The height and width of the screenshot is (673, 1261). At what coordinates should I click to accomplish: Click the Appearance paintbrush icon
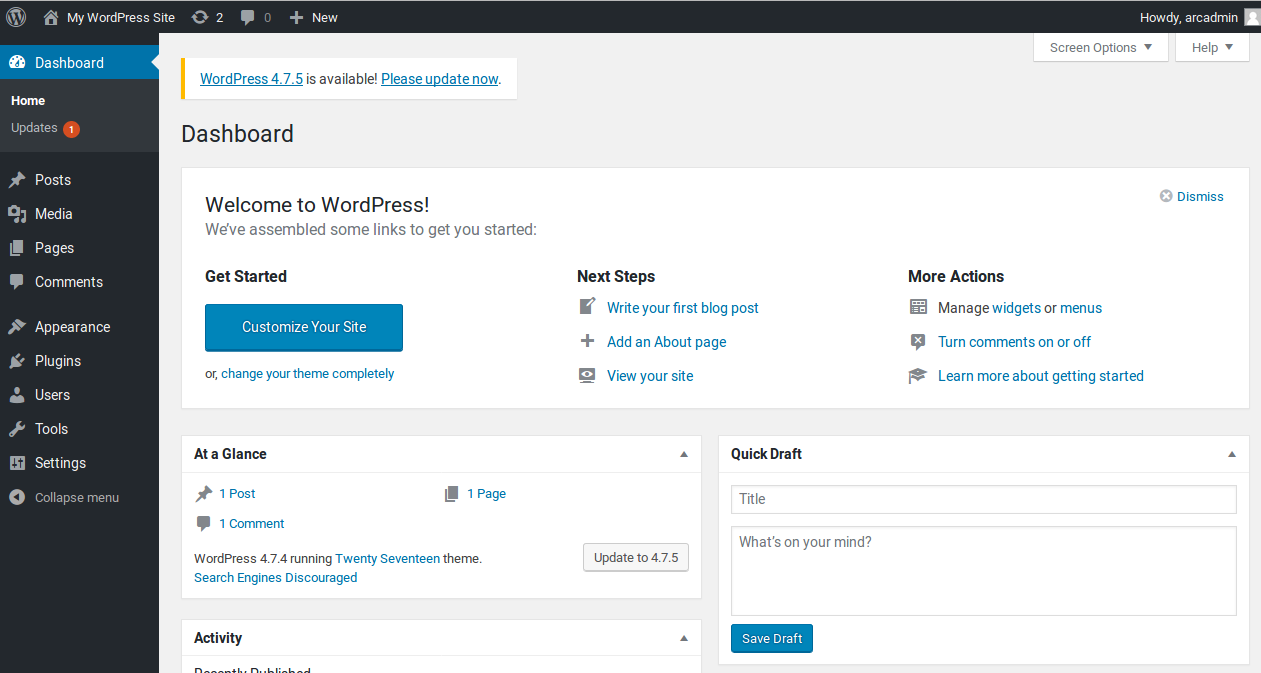tap(17, 327)
